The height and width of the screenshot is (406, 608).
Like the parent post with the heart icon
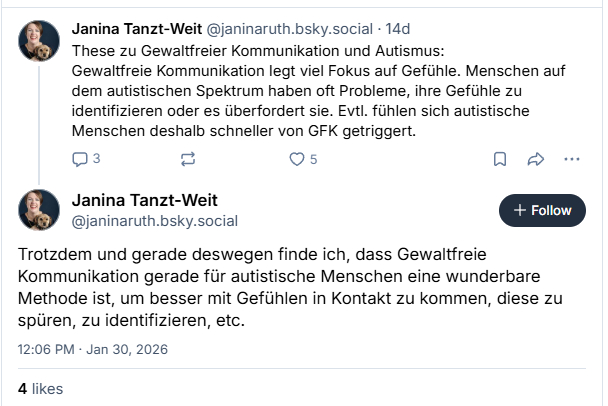coord(296,159)
